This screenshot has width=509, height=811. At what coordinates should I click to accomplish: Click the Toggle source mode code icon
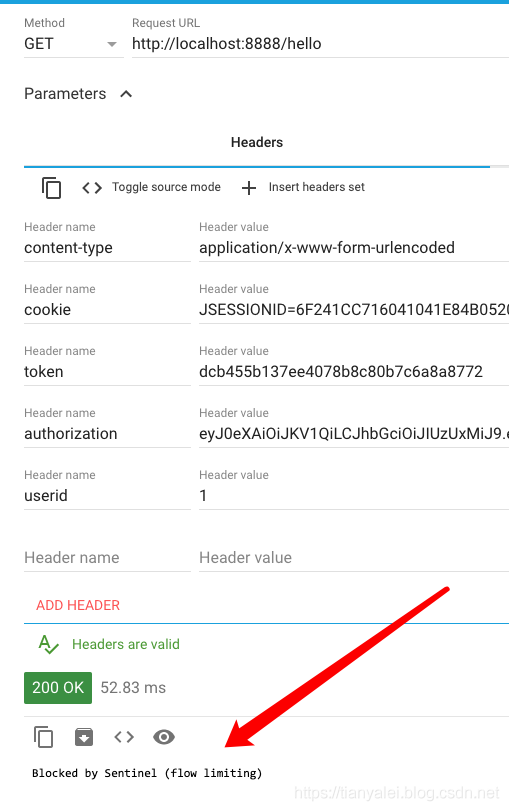pyautogui.click(x=92, y=188)
